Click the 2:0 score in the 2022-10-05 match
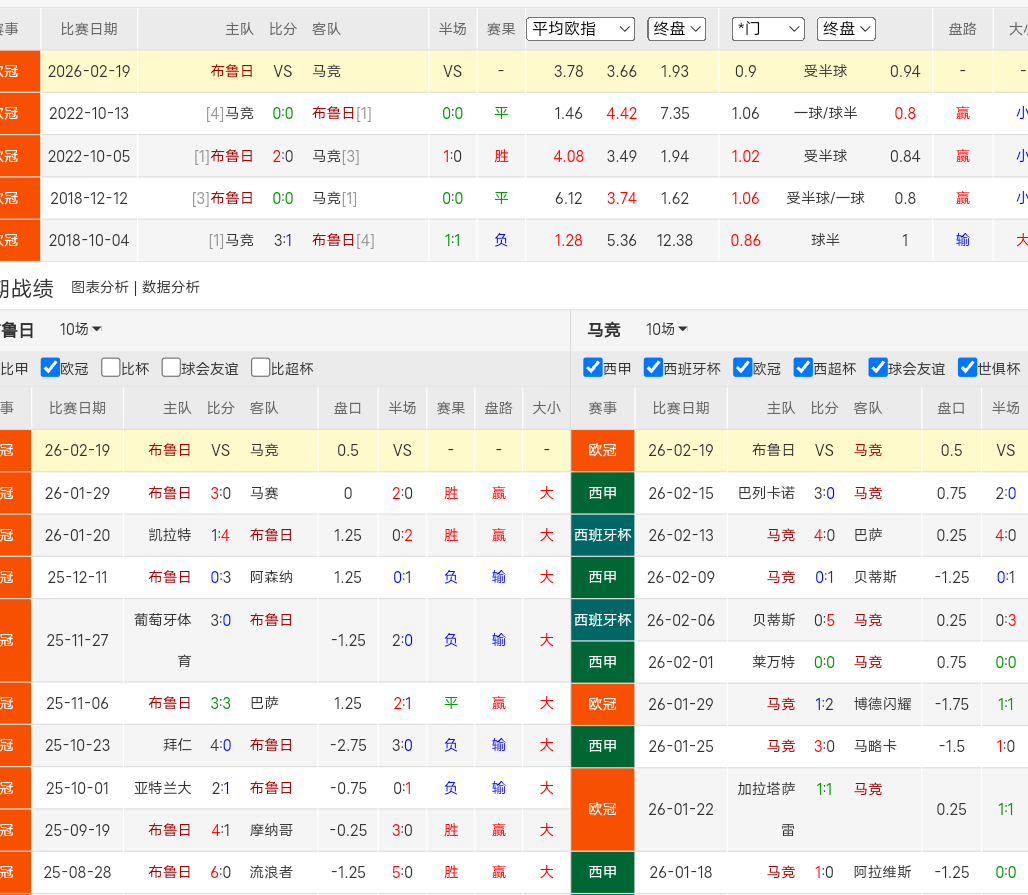Image resolution: width=1028 pixels, height=895 pixels. (x=283, y=156)
